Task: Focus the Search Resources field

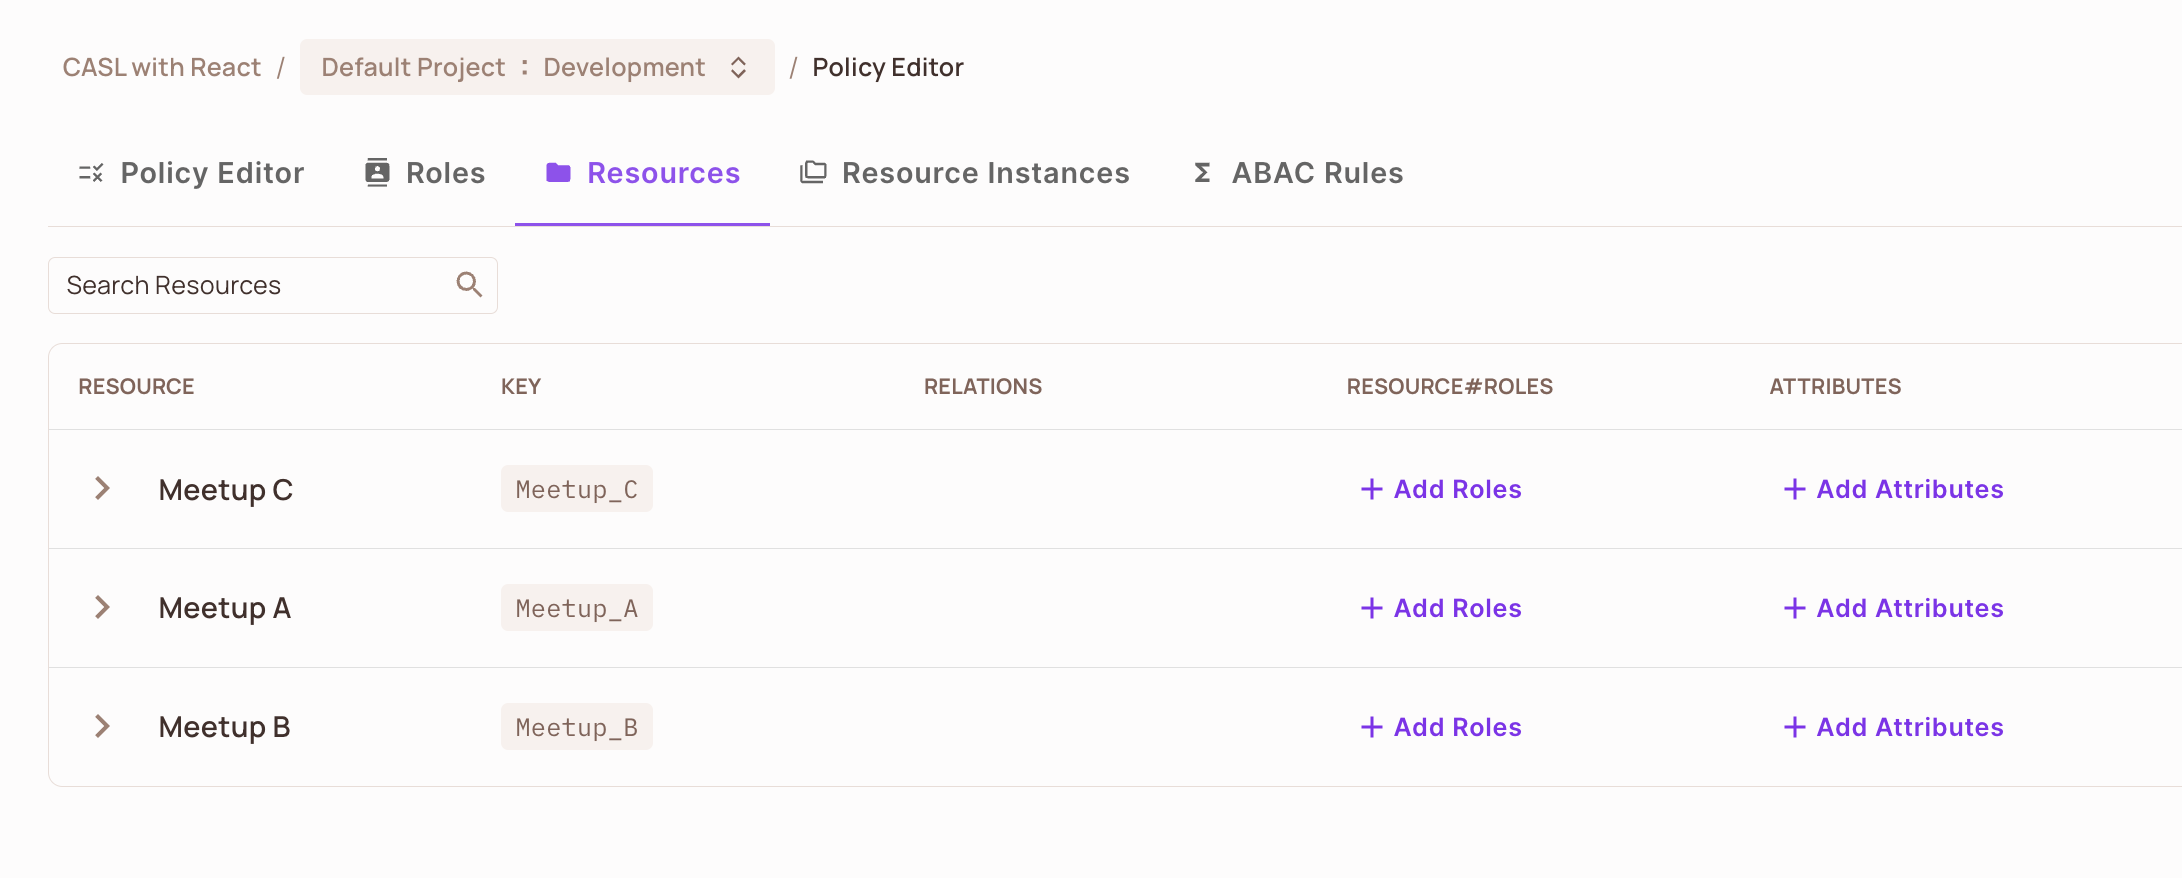Action: [x=250, y=285]
